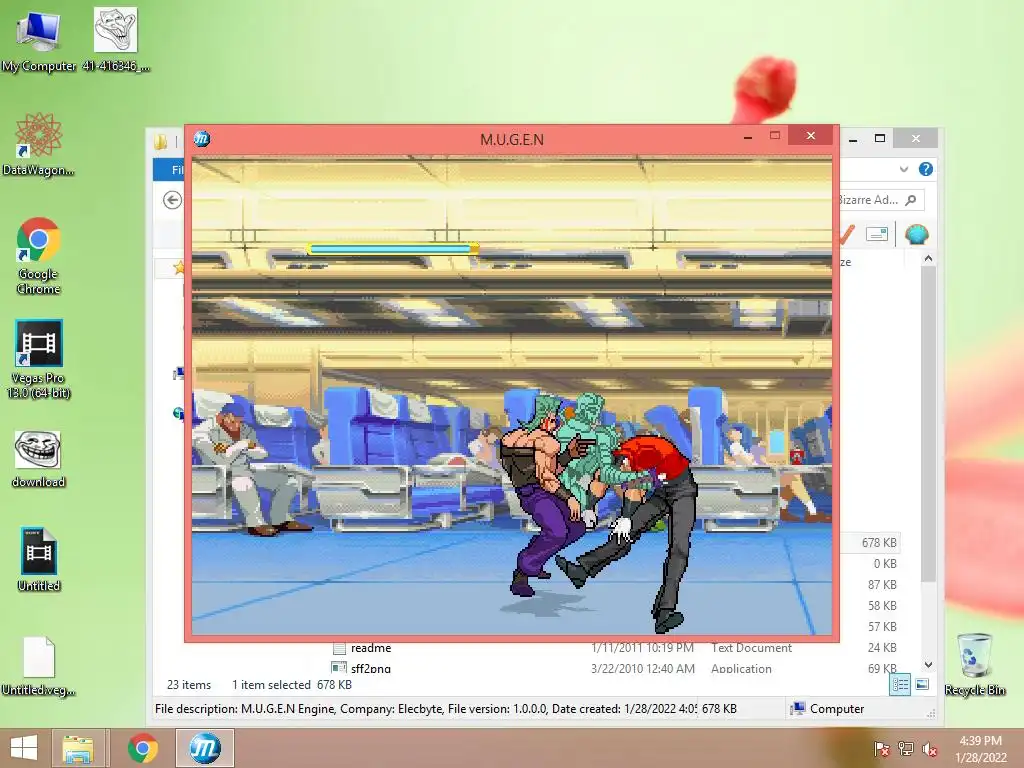Click the 'readme' file name in Explorer
1024x768 pixels.
click(371, 648)
